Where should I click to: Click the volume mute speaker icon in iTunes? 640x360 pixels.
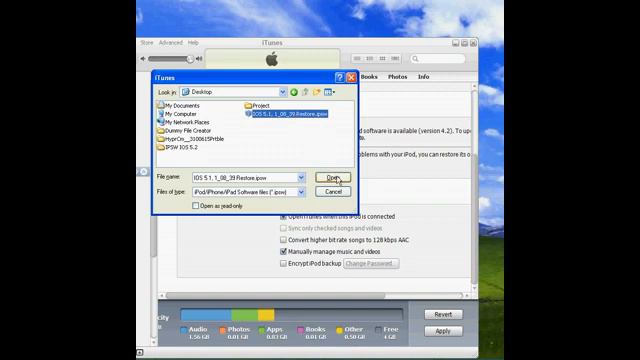coord(143,59)
